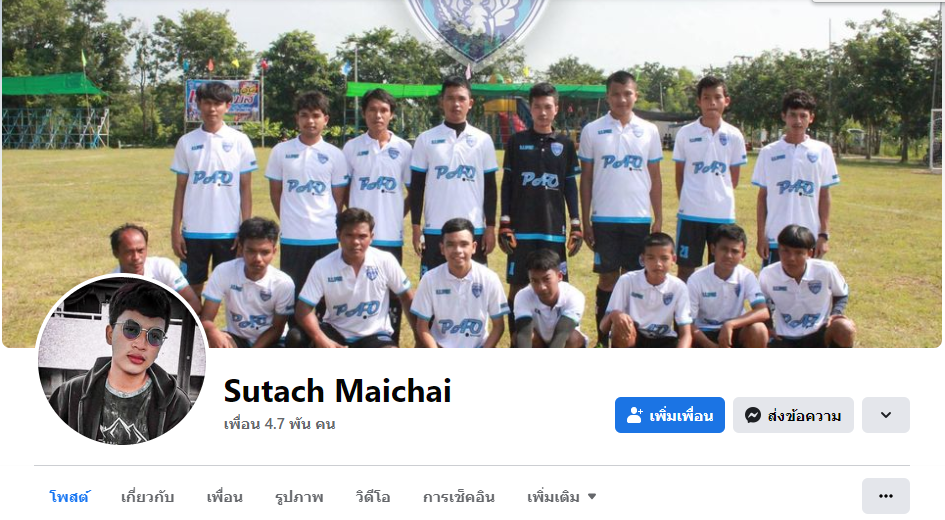Expand the เพิ่มเติม tab dropdown arrow
The image size is (945, 520).
[592, 497]
